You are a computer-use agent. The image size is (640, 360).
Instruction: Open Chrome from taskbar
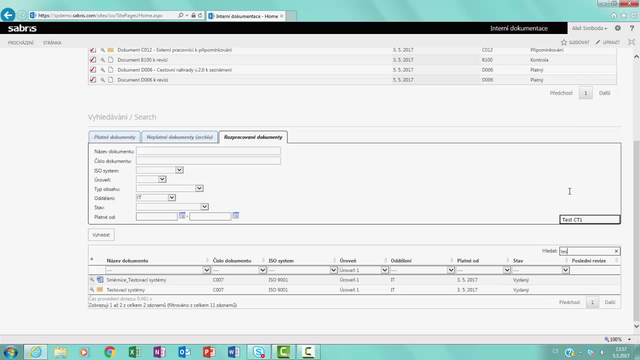pyautogui.click(x=109, y=352)
